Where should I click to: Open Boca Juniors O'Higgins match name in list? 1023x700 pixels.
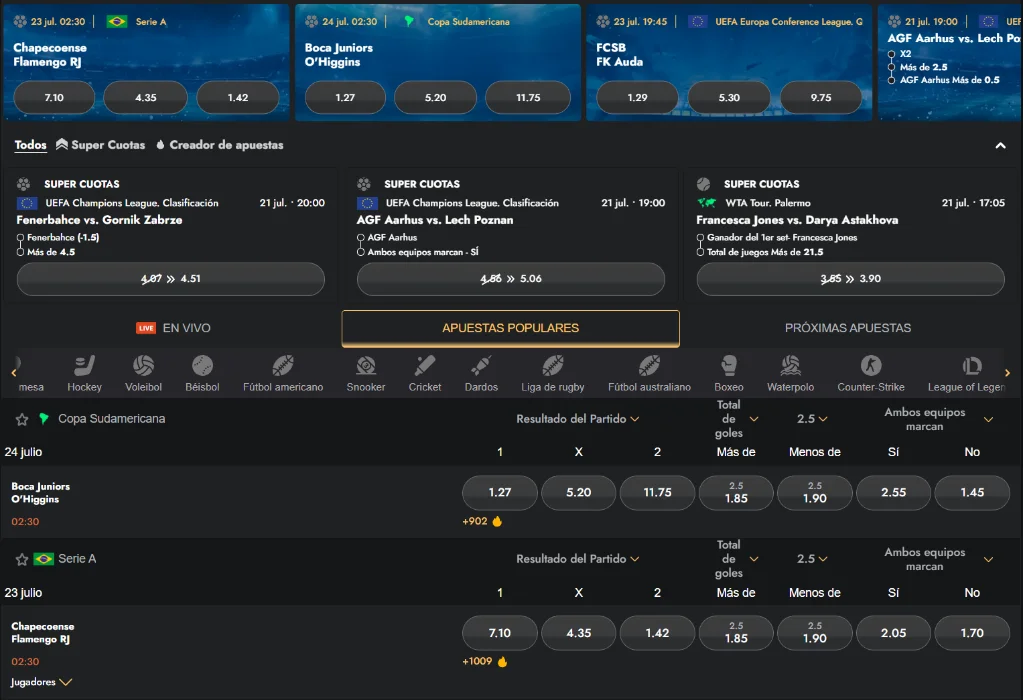[x=40, y=493]
